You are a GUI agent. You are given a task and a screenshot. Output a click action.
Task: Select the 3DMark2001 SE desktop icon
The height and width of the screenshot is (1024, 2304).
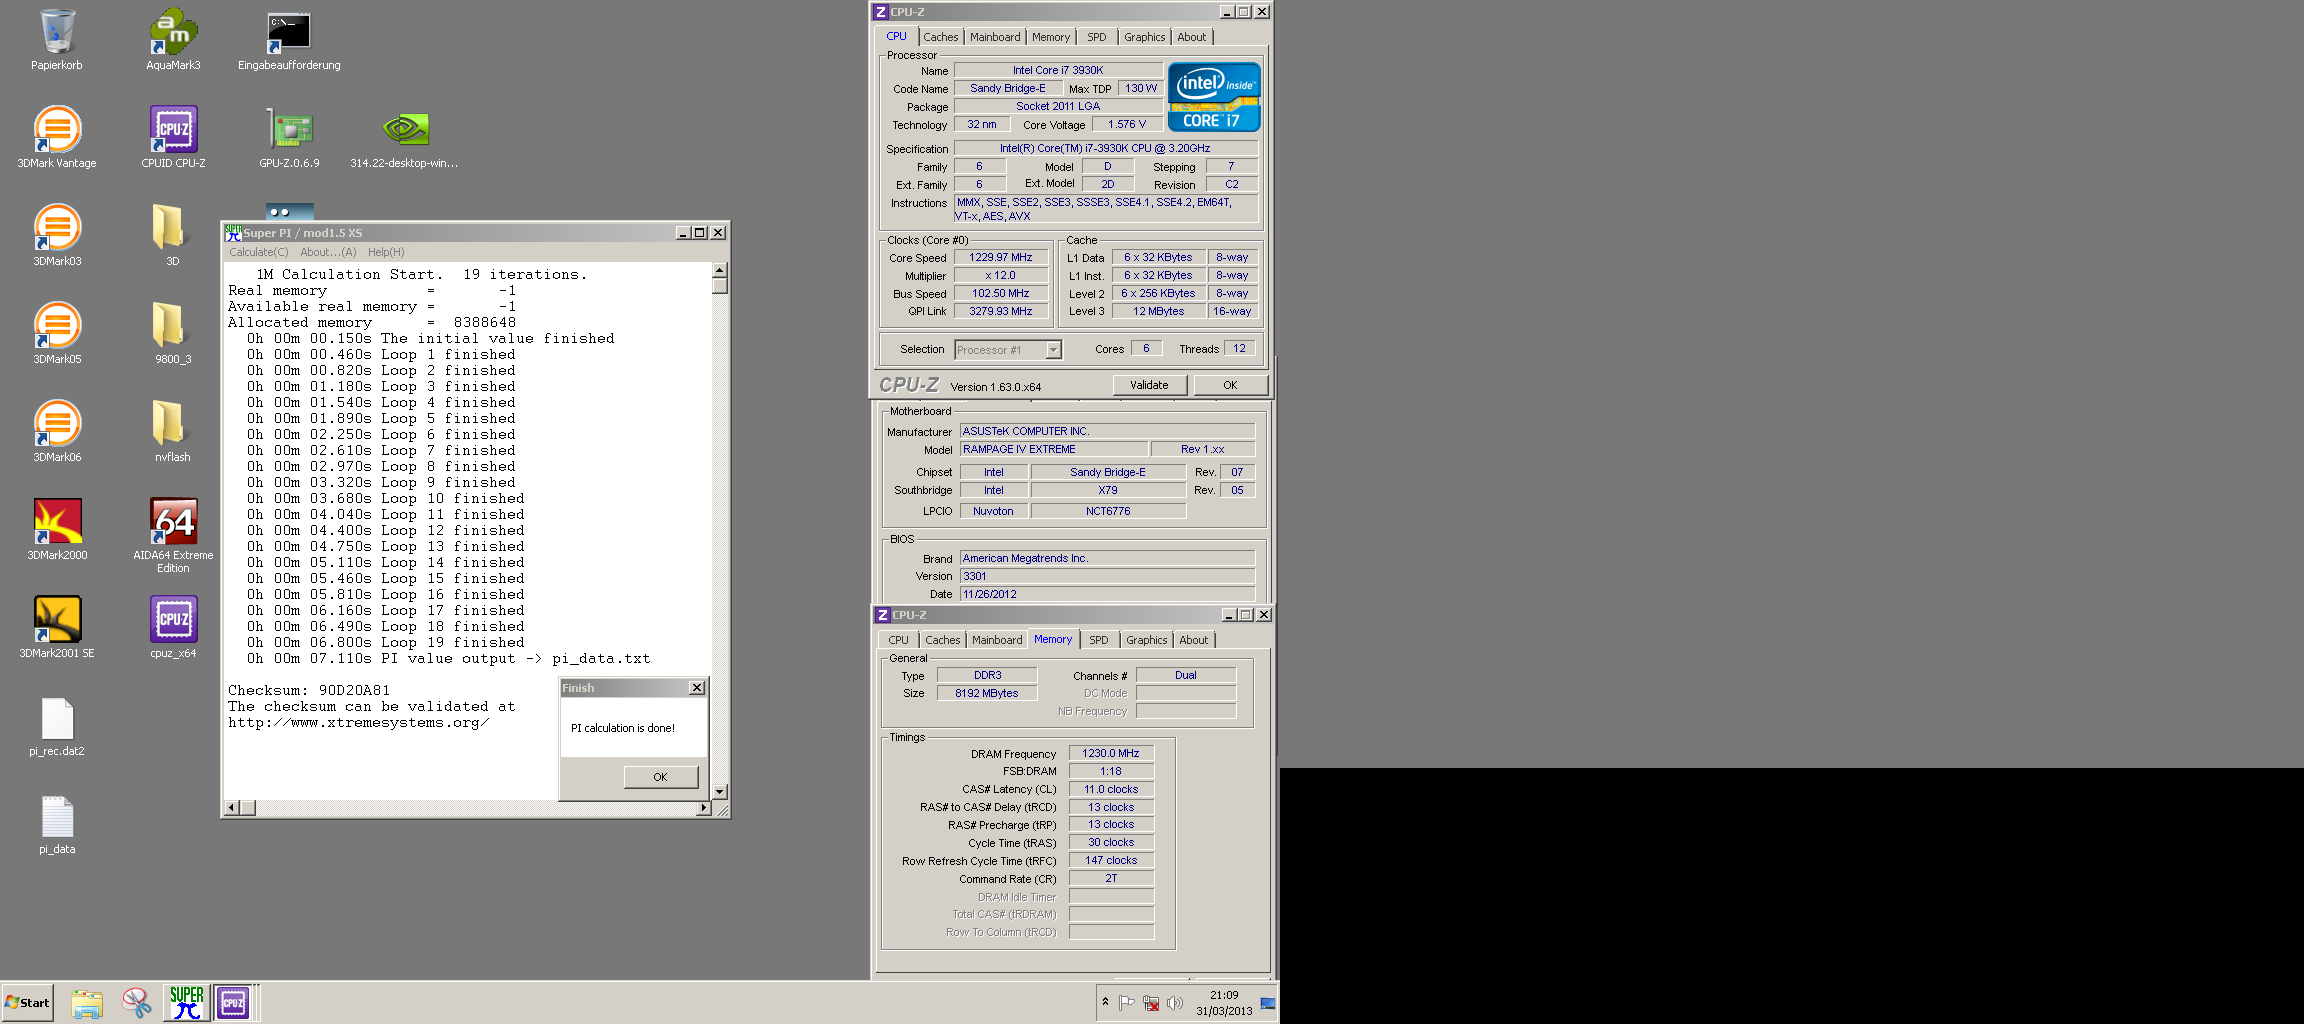point(57,628)
